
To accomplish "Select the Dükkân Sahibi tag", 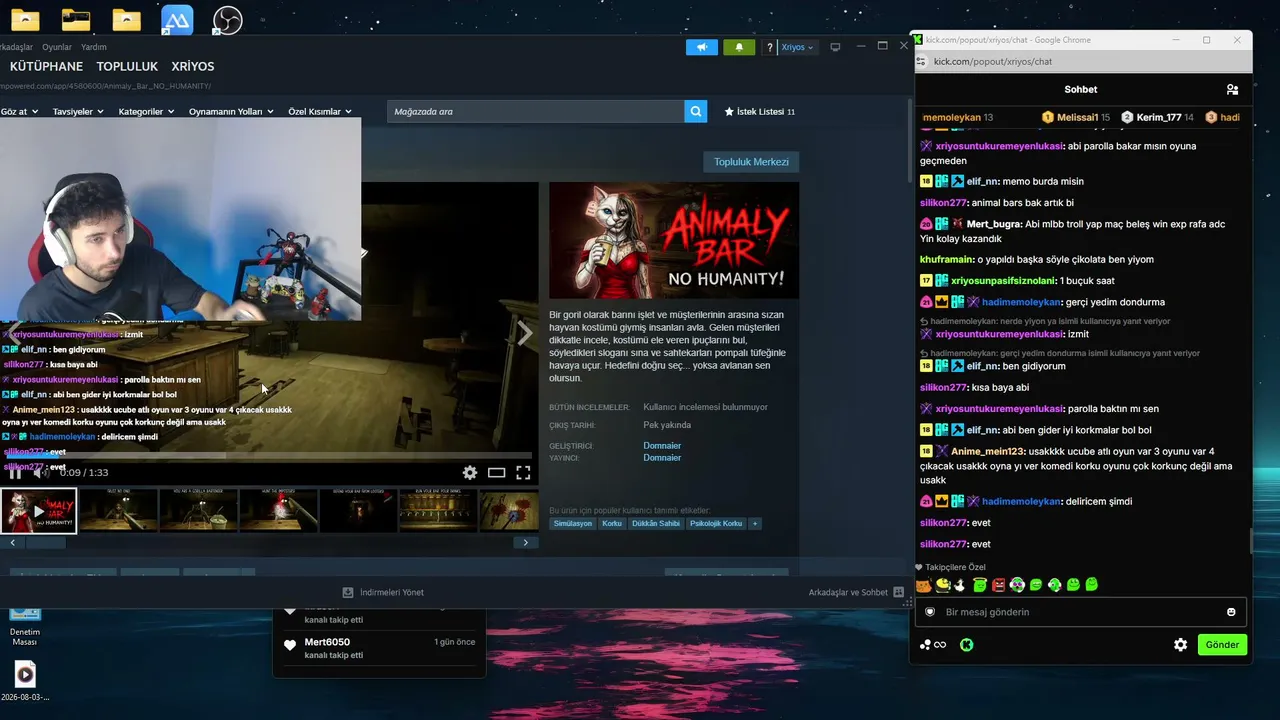I will [x=655, y=524].
